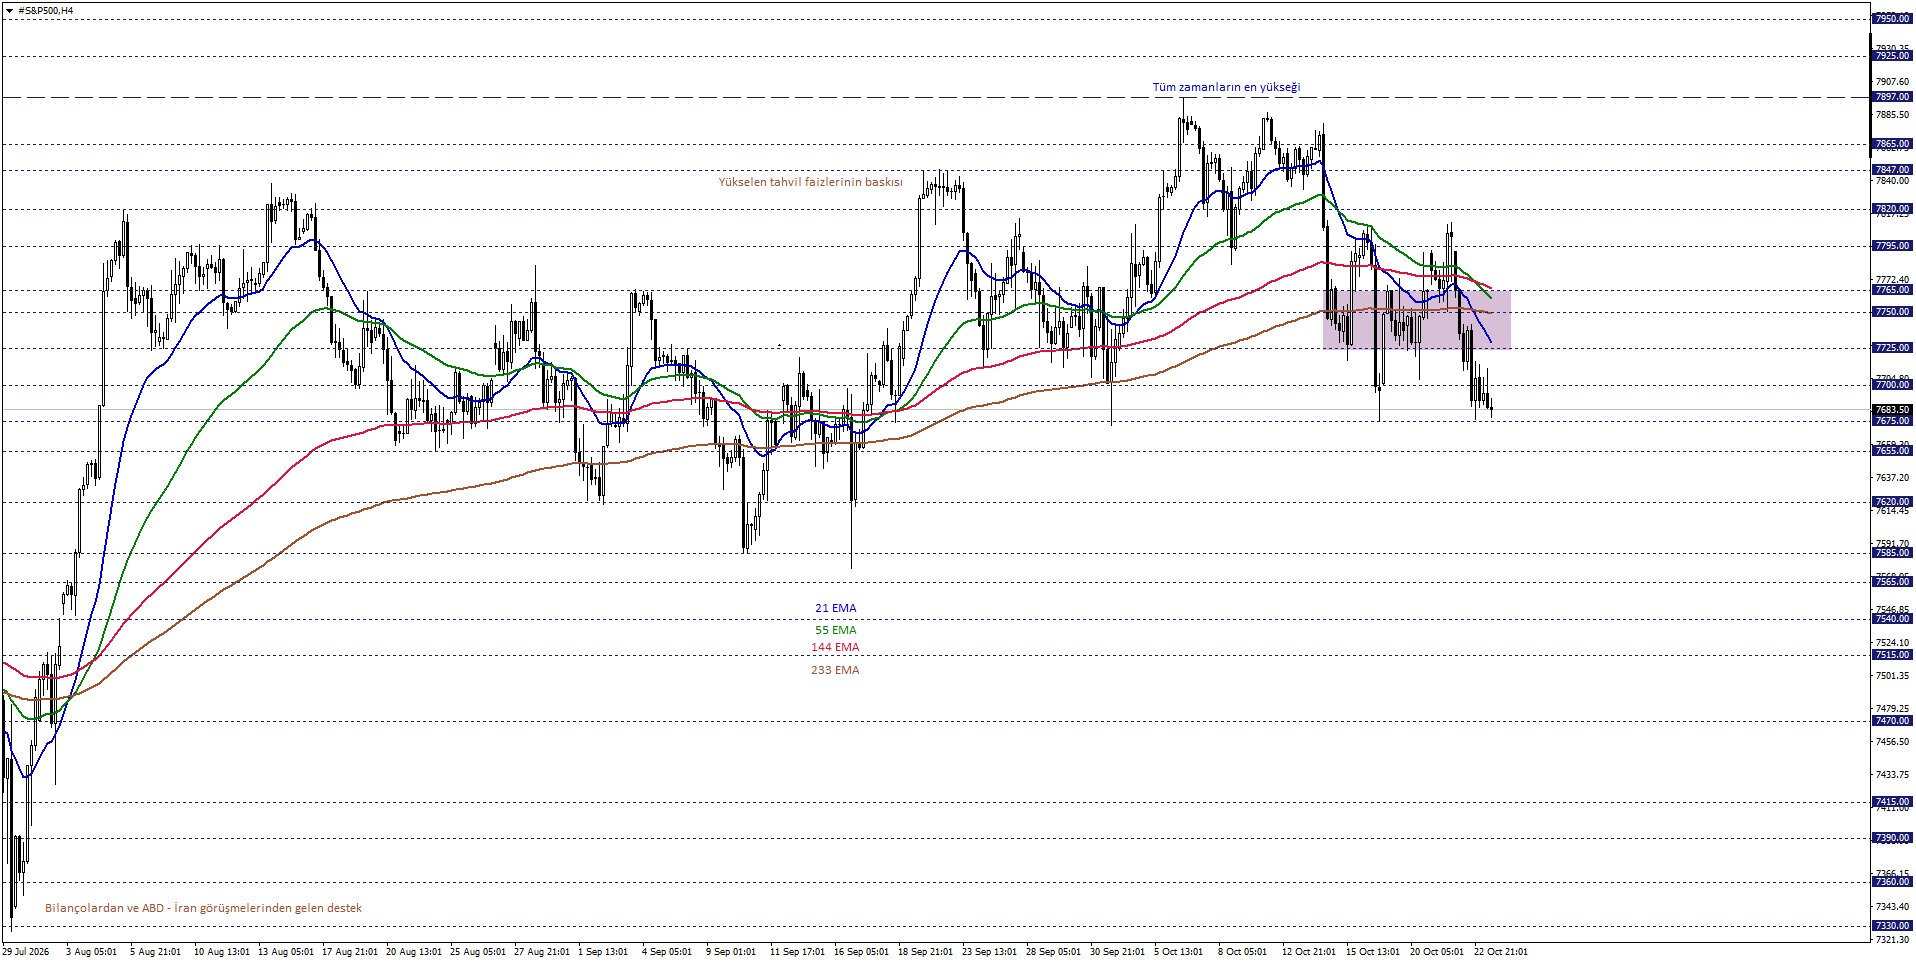Click the '144 EMA' legend label
This screenshot has height=963, width=1916.
(835, 648)
